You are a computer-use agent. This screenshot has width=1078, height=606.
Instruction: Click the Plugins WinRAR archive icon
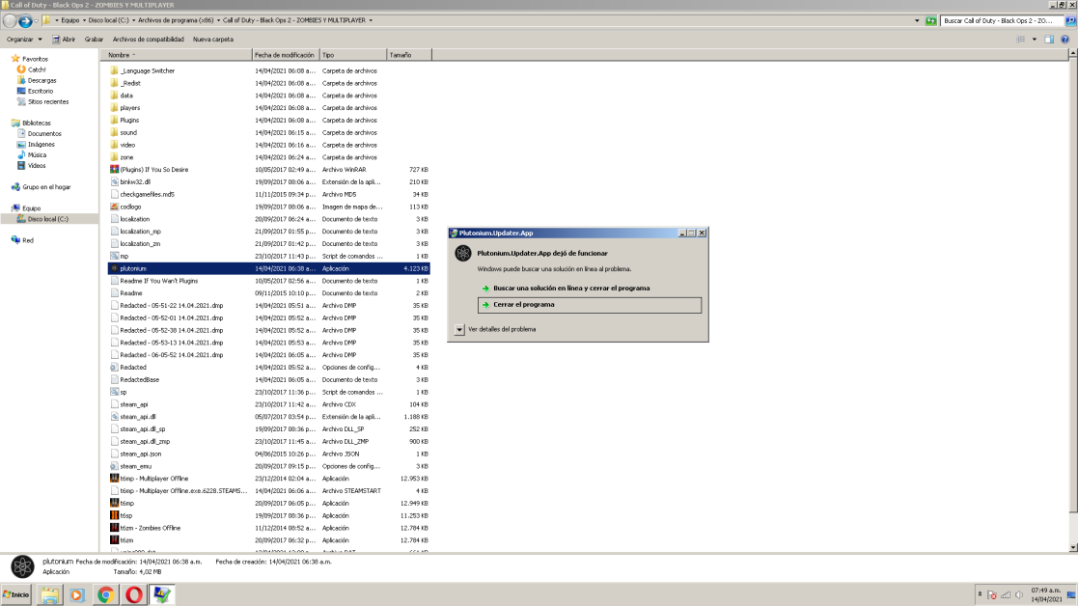click(x=114, y=169)
